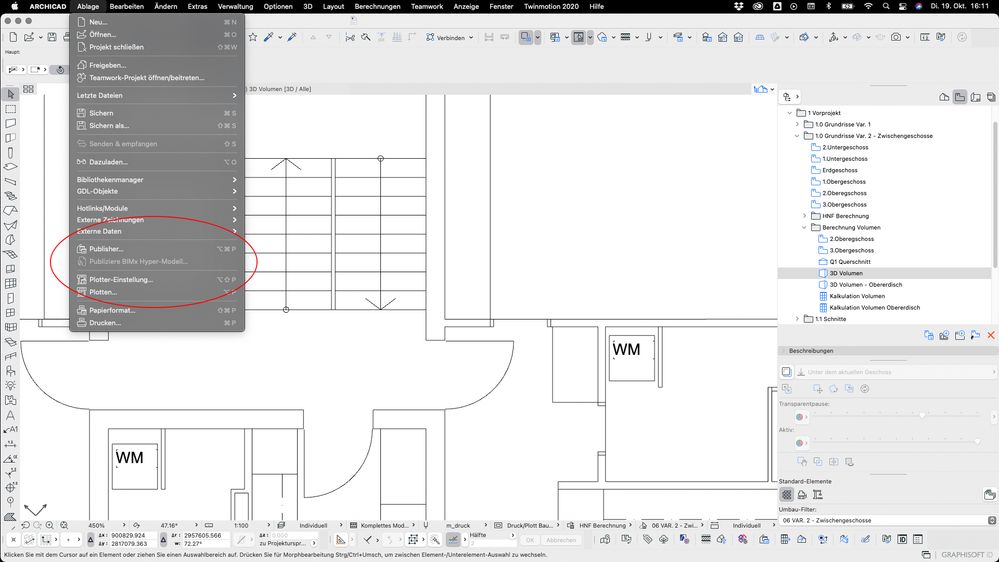Click the lamp tool in toolbox
This screenshot has width=999, height=562.
point(10,385)
